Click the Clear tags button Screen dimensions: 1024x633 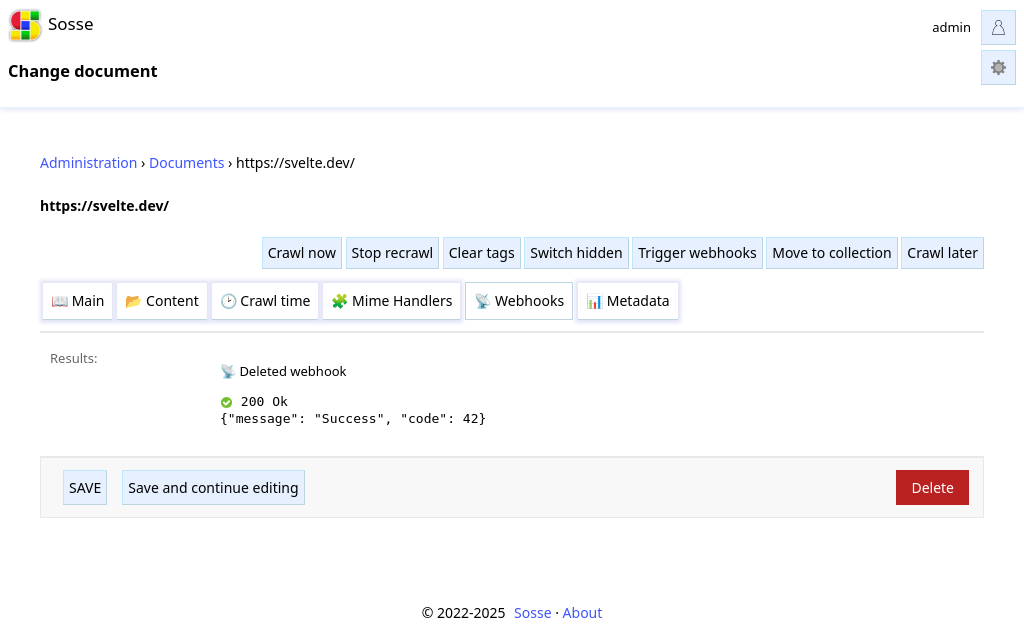(x=481, y=253)
